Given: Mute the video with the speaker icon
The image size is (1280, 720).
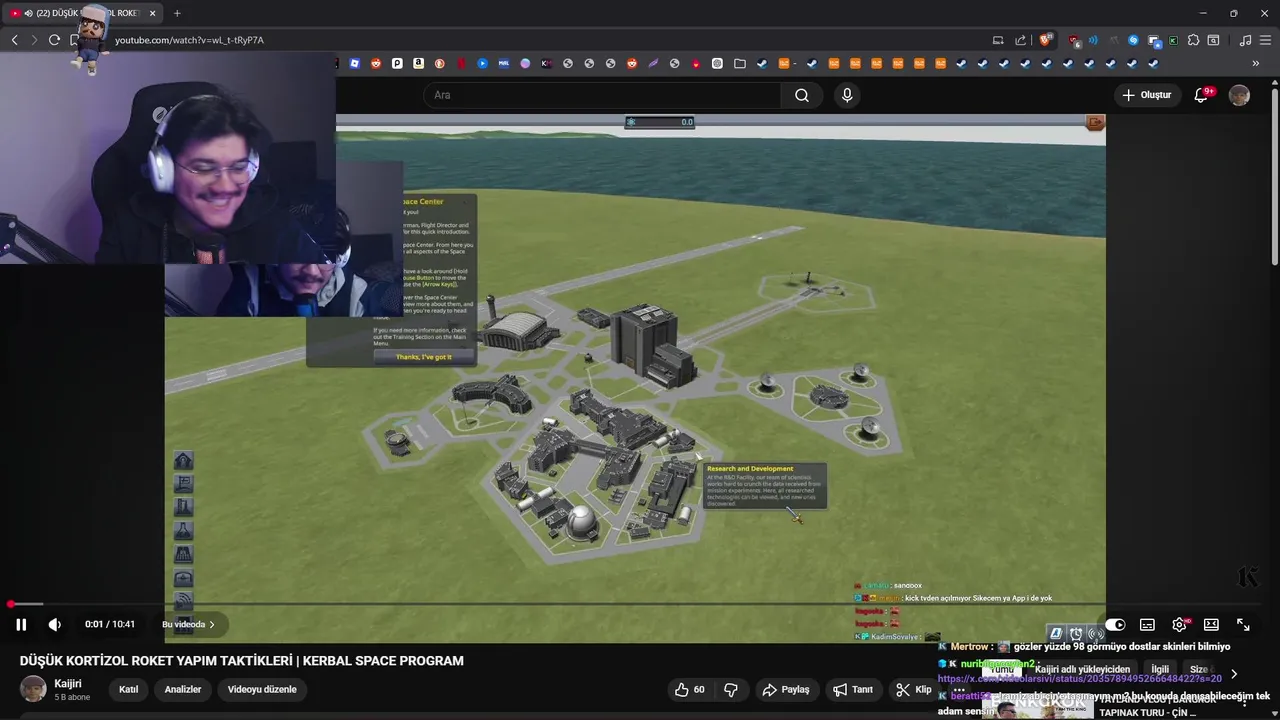Looking at the screenshot, I should [55, 624].
